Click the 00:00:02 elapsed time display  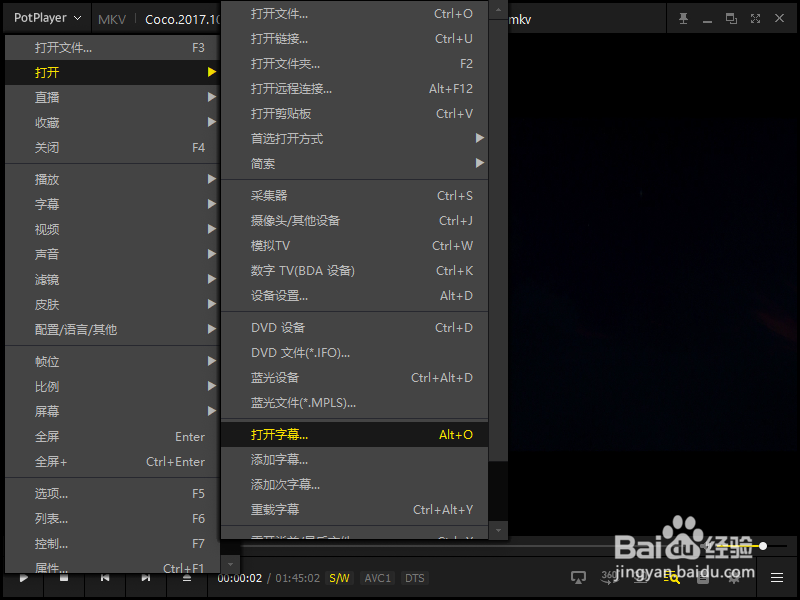click(x=240, y=578)
